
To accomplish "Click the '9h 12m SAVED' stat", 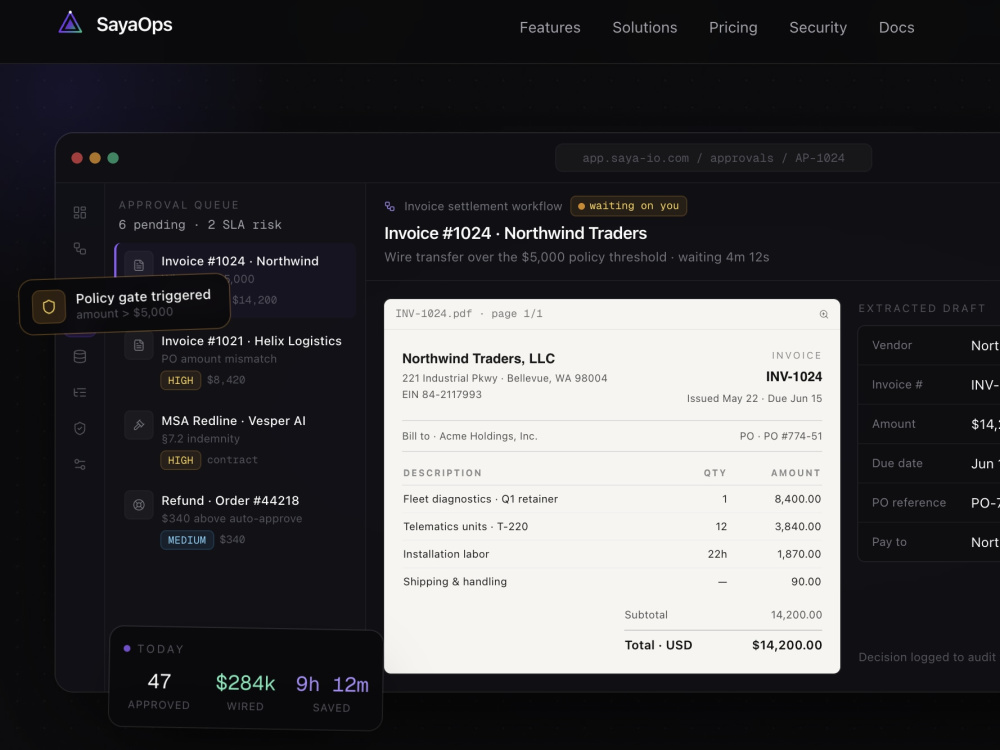I will (332, 694).
